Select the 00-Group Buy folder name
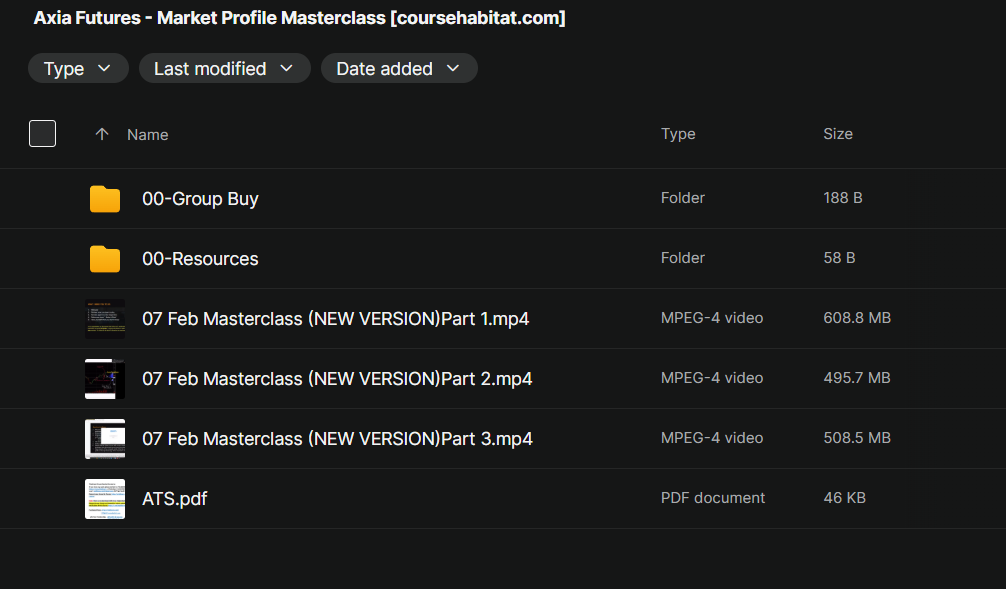The image size is (1006, 589). [200, 199]
